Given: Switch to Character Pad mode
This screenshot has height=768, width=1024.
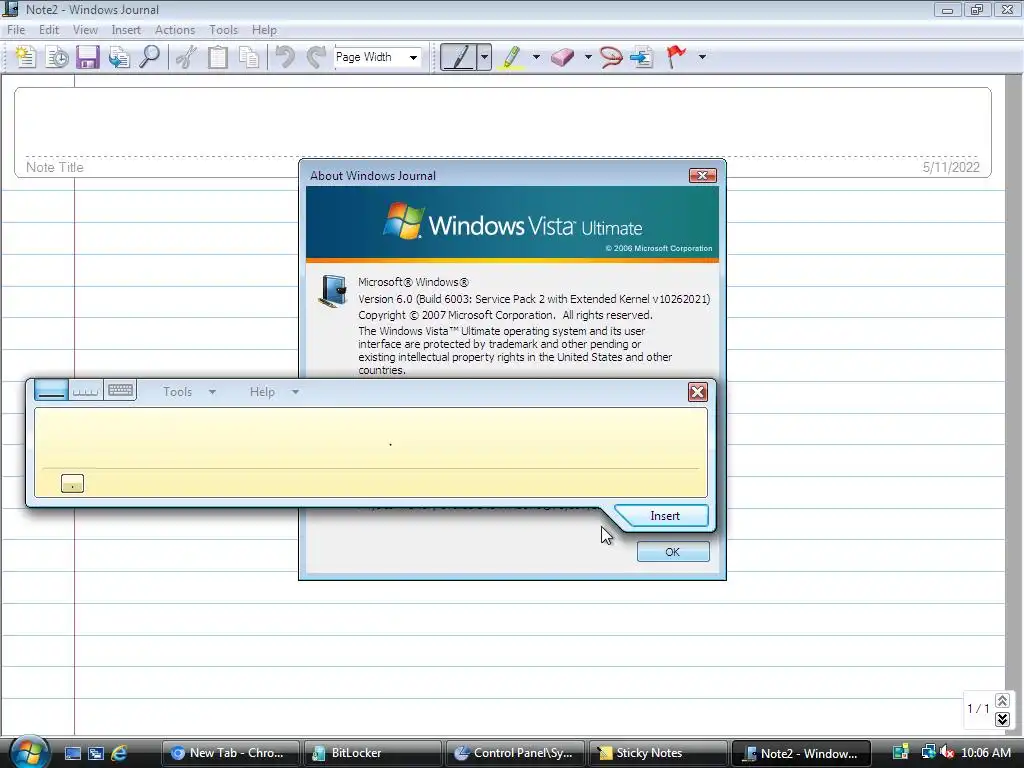Looking at the screenshot, I should coord(86,391).
